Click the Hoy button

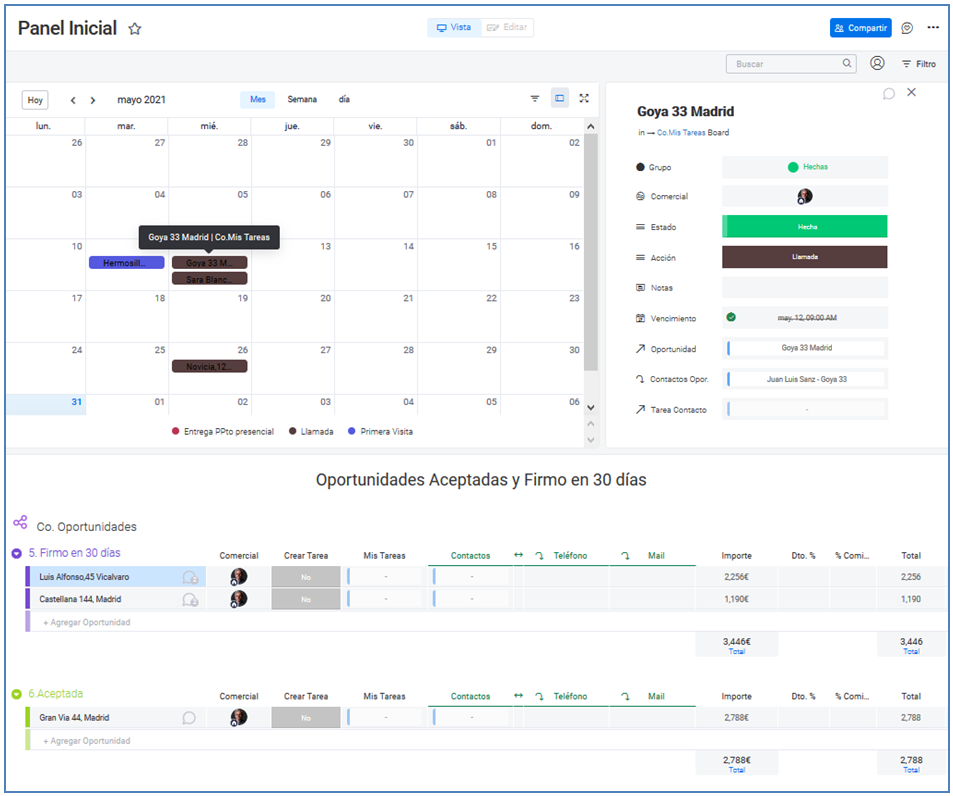coord(35,100)
